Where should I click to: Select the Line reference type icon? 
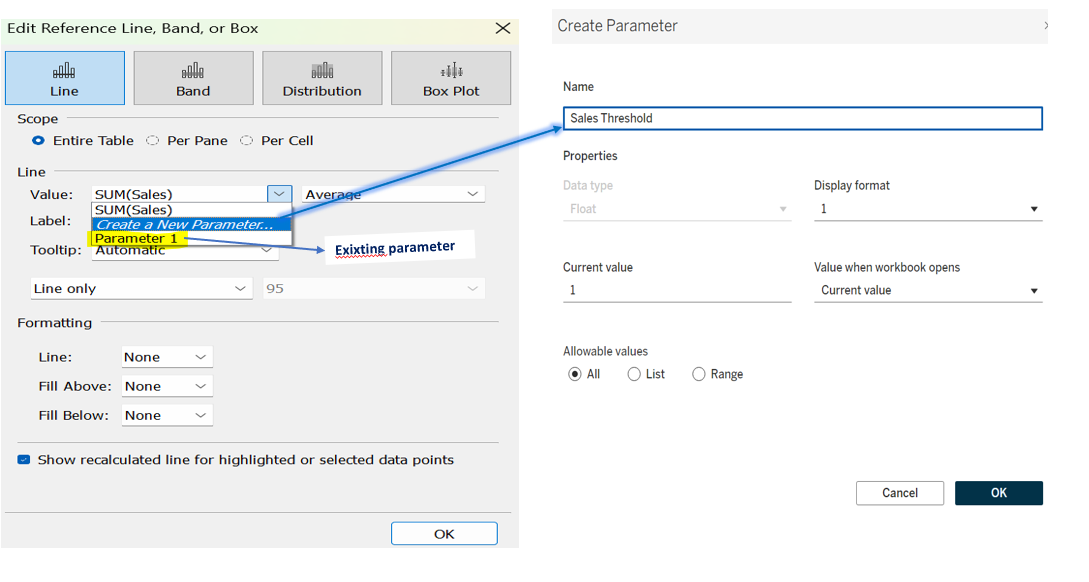click(64, 77)
